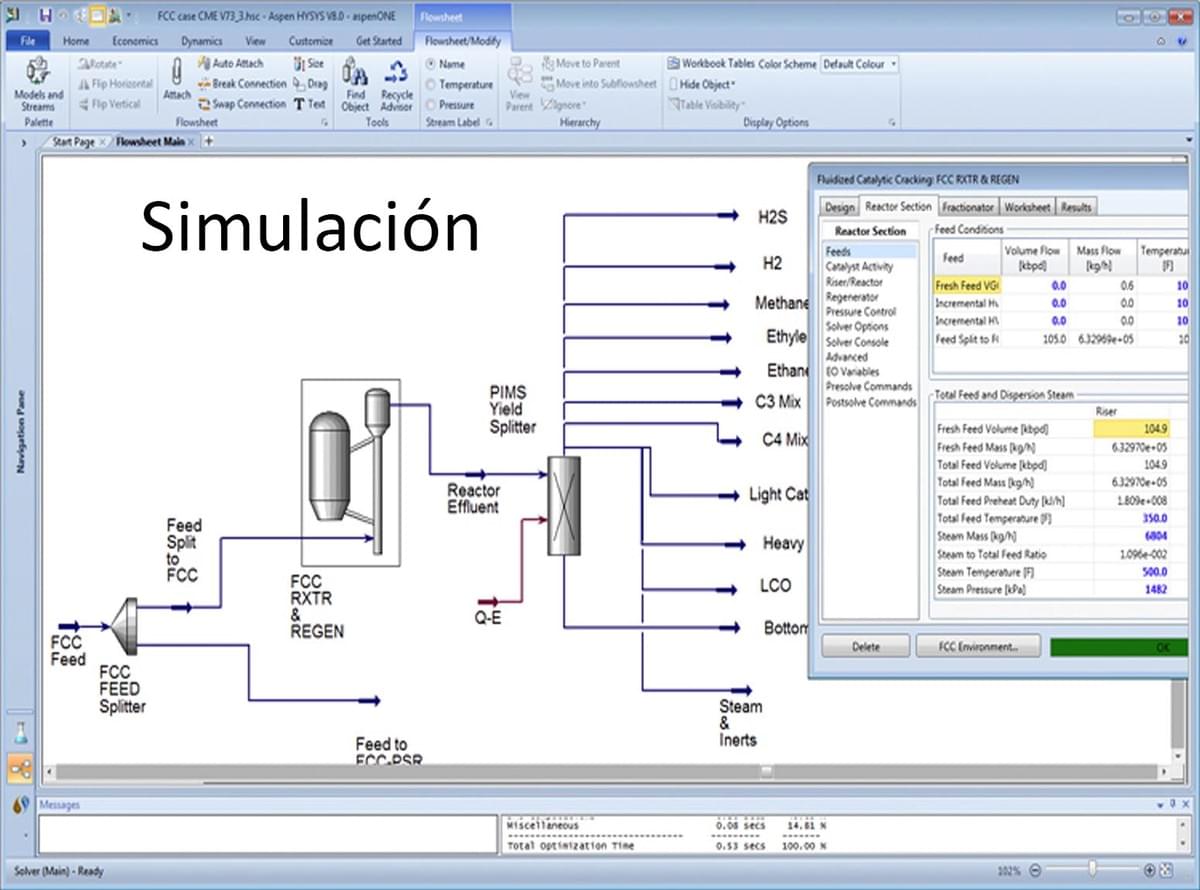Viewport: 1200px width, 890px height.
Task: Select the Drag tool
Action: (x=310, y=84)
